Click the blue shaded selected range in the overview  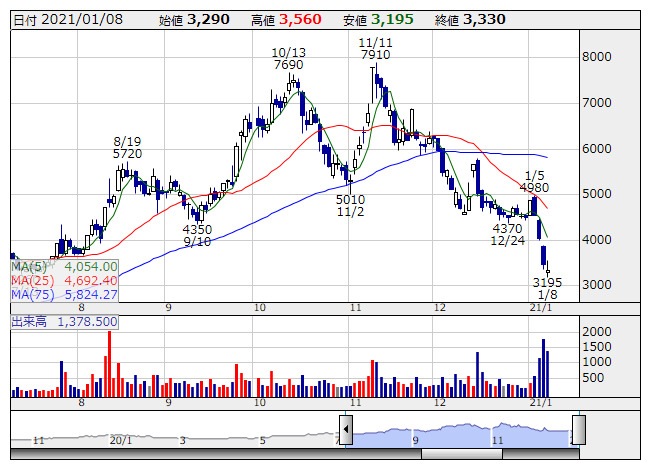coord(460,435)
